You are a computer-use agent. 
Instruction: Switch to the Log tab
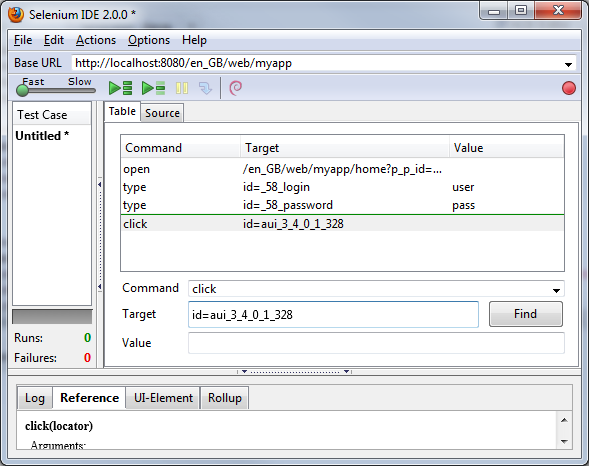click(35, 398)
